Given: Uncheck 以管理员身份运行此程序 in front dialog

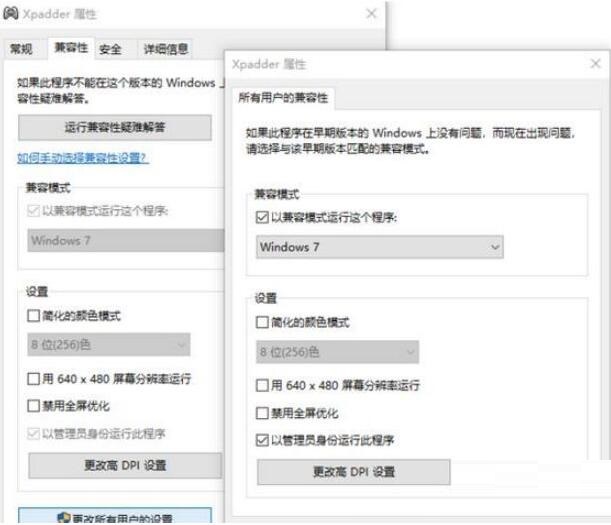Looking at the screenshot, I should click(262, 440).
